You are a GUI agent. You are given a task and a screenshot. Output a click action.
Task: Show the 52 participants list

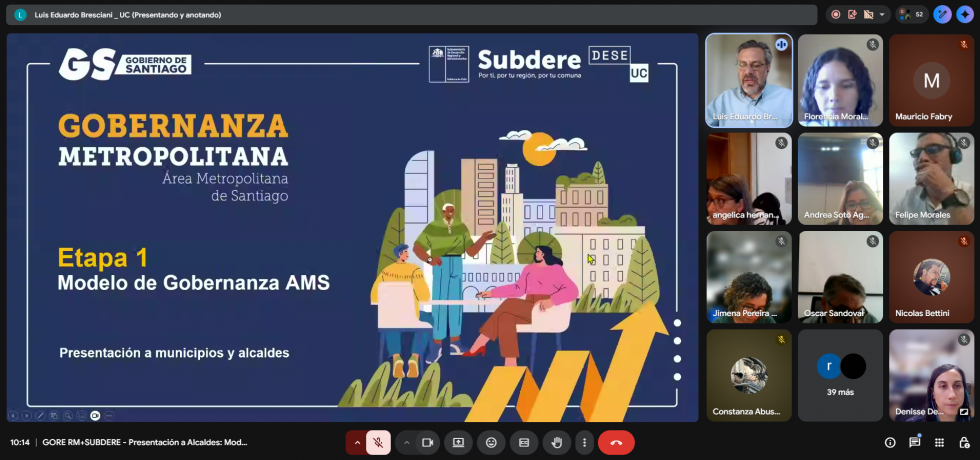[x=913, y=15]
